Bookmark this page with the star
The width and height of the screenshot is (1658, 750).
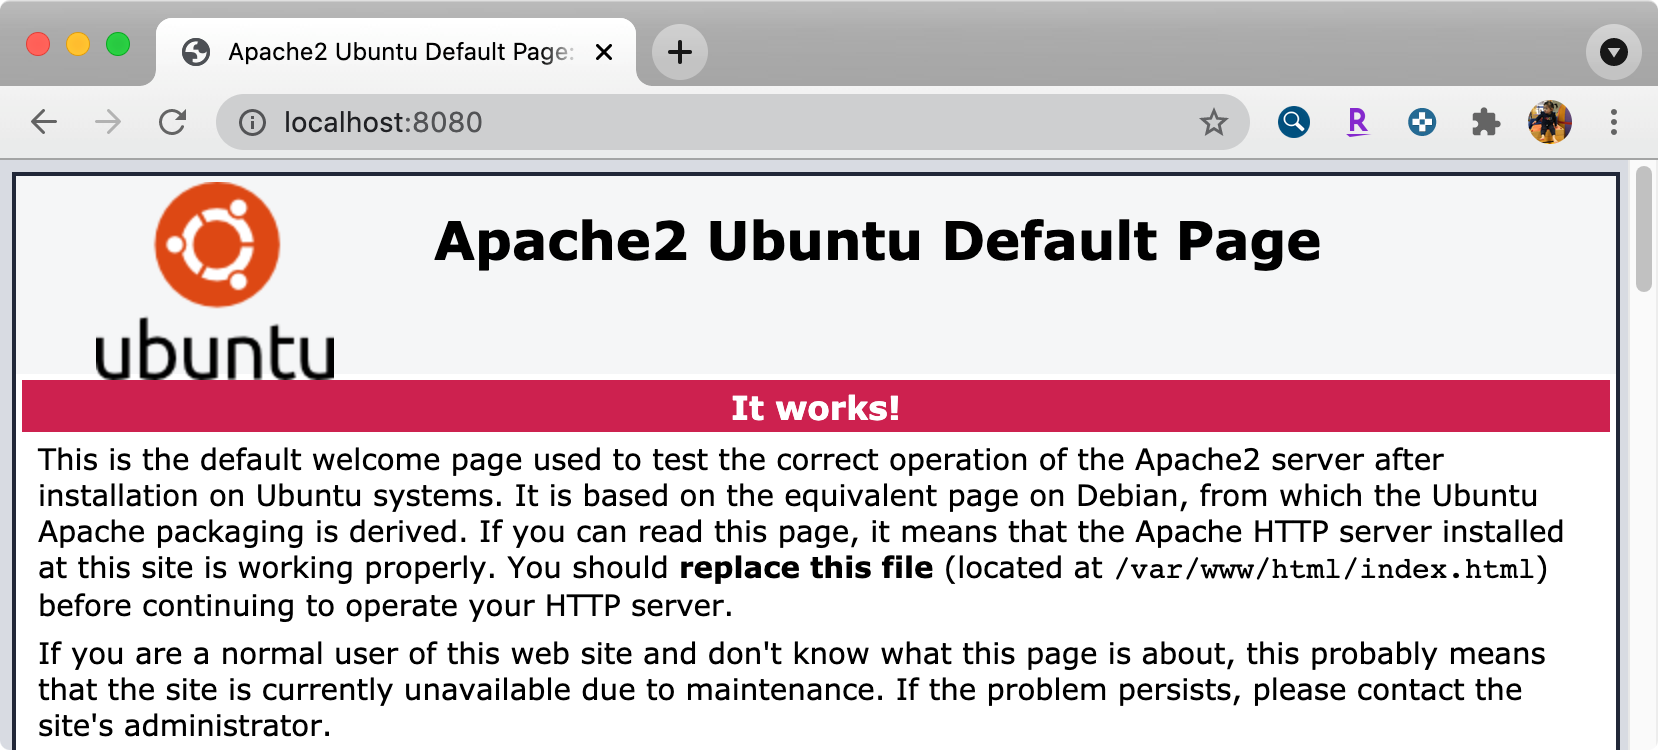coord(1213,122)
